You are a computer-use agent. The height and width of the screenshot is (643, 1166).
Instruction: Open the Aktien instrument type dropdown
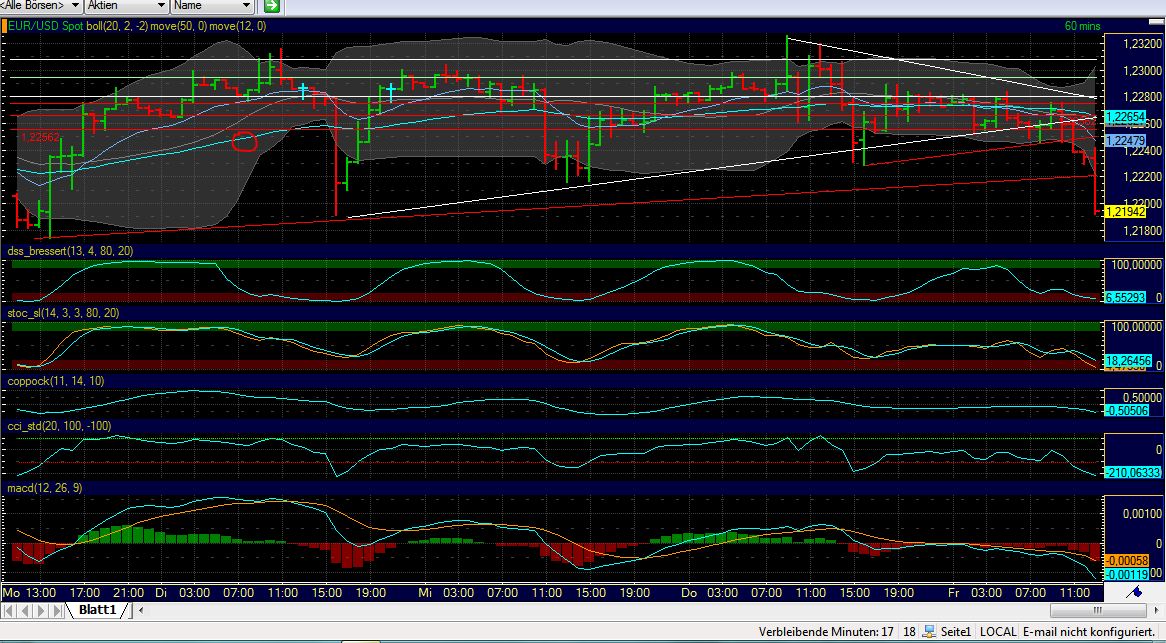pyautogui.click(x=126, y=6)
